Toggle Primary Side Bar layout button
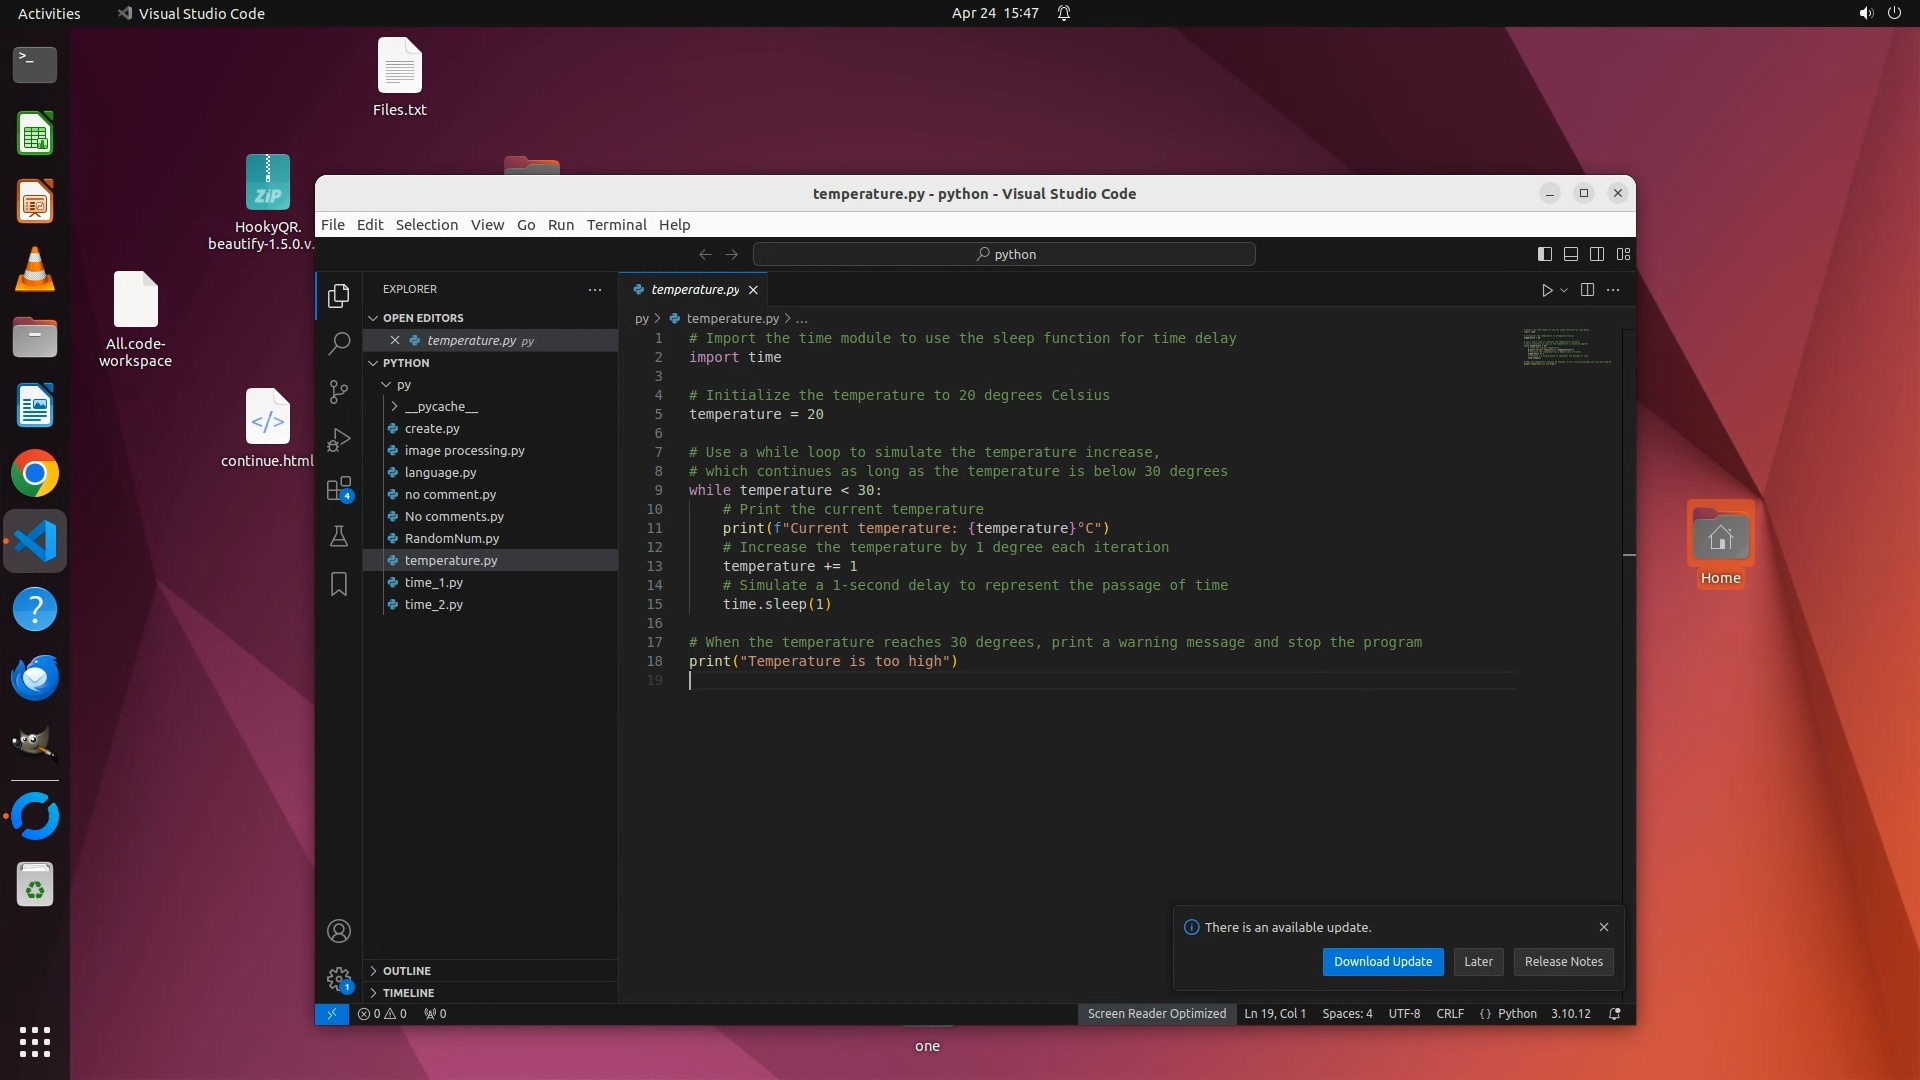 1545,254
